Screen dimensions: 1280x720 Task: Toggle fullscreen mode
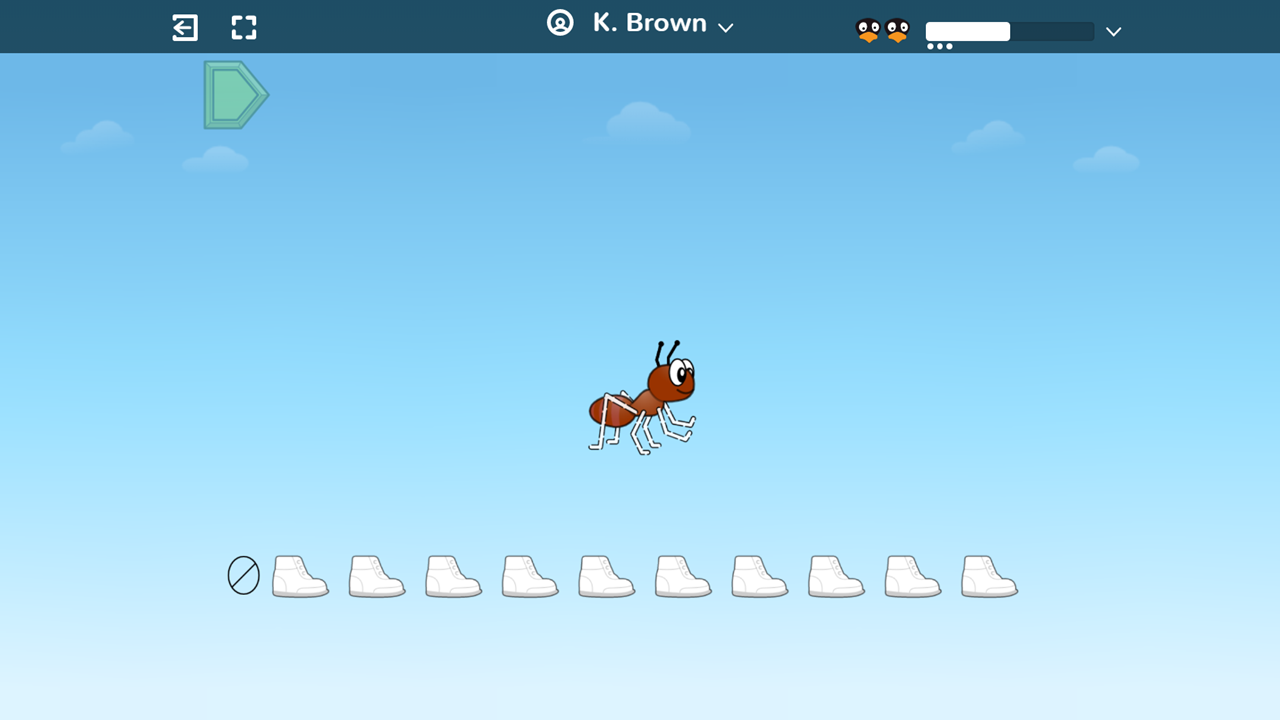(x=244, y=27)
